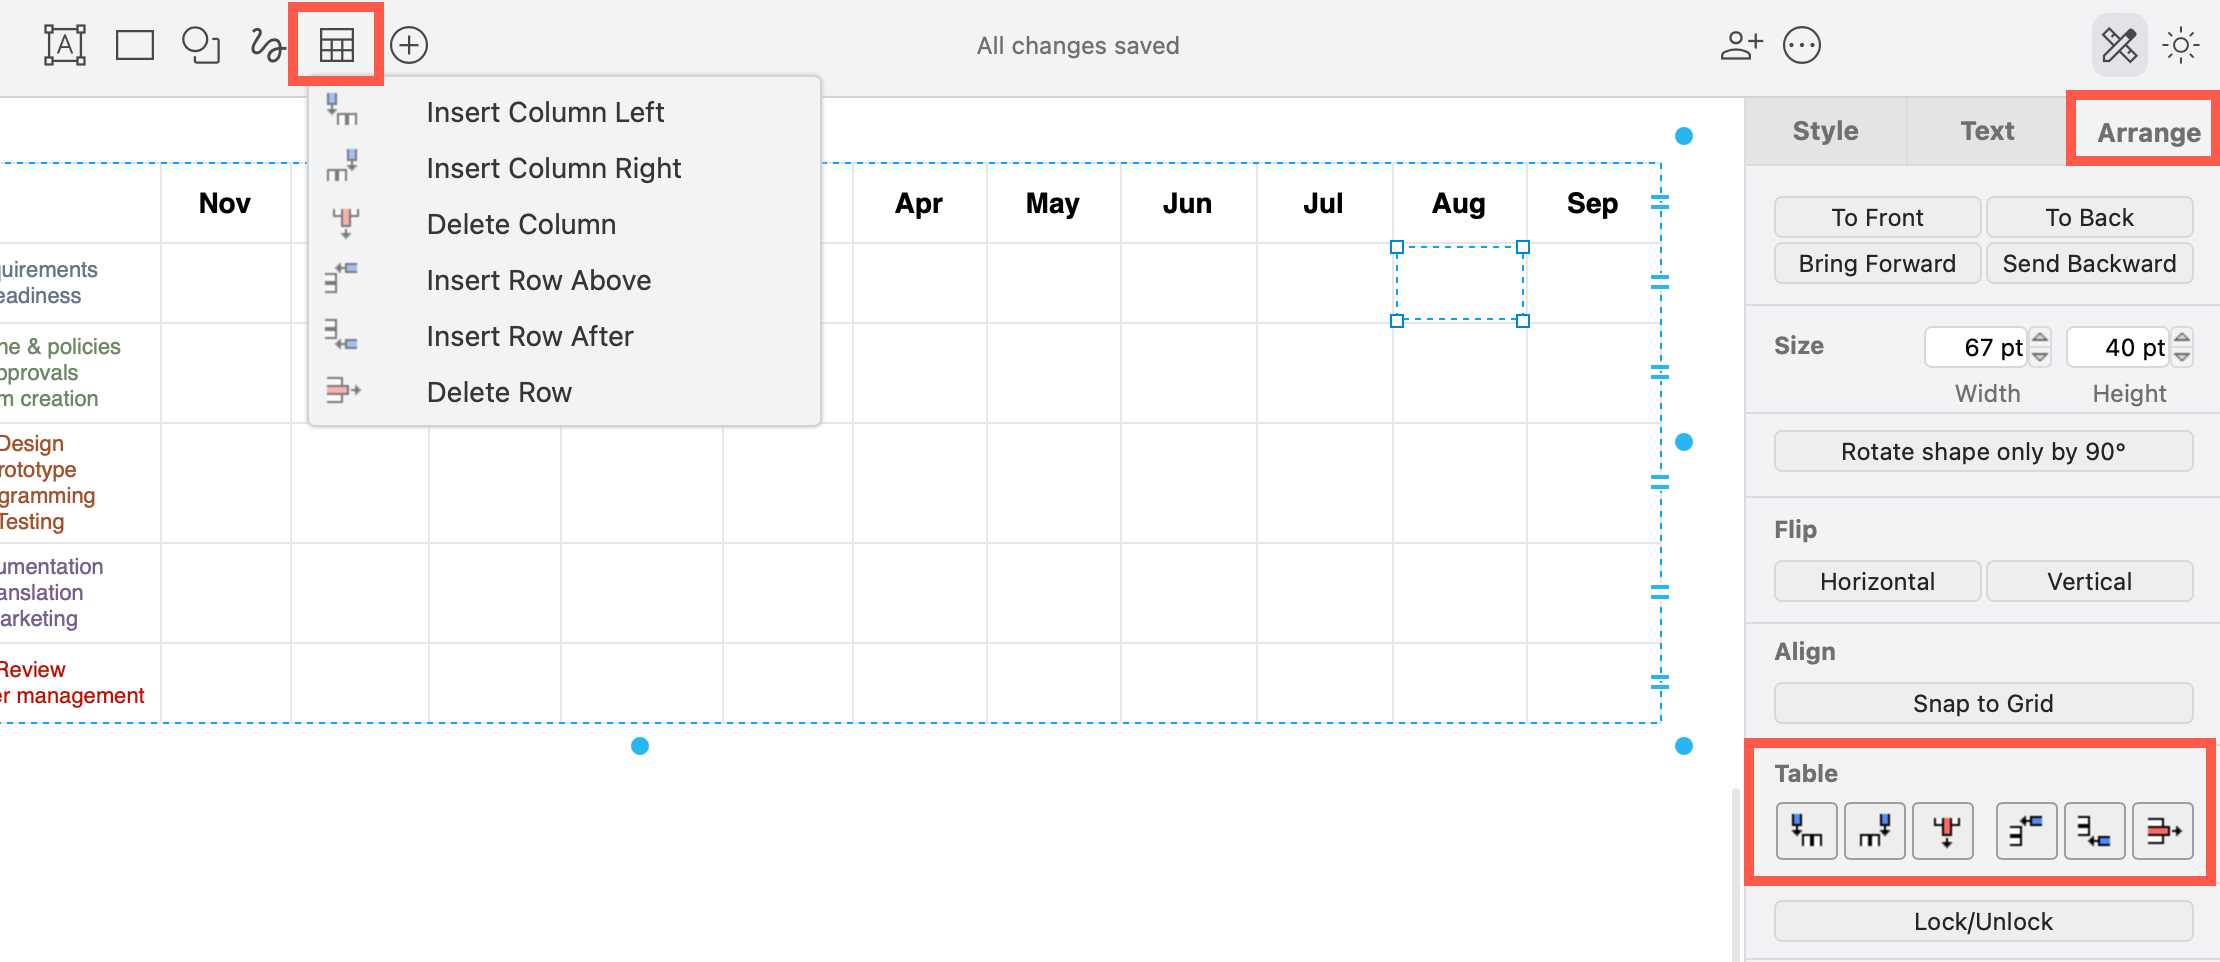This screenshot has width=2220, height=962.
Task: Select the Freehand drawing tool
Action: click(266, 44)
